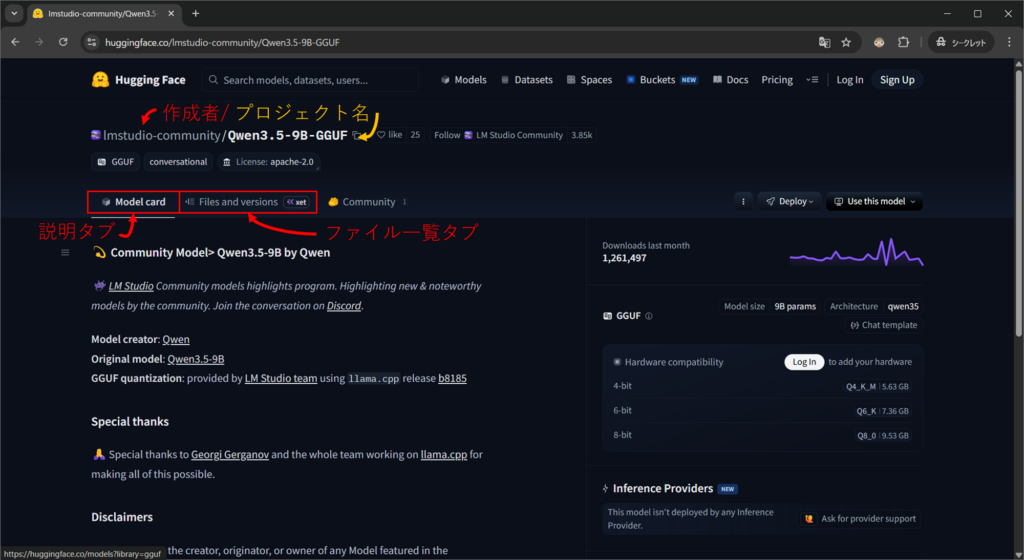The width and height of the screenshot is (1024, 560).
Task: Open the Qwen3.5-9B original model link
Action: click(x=195, y=359)
